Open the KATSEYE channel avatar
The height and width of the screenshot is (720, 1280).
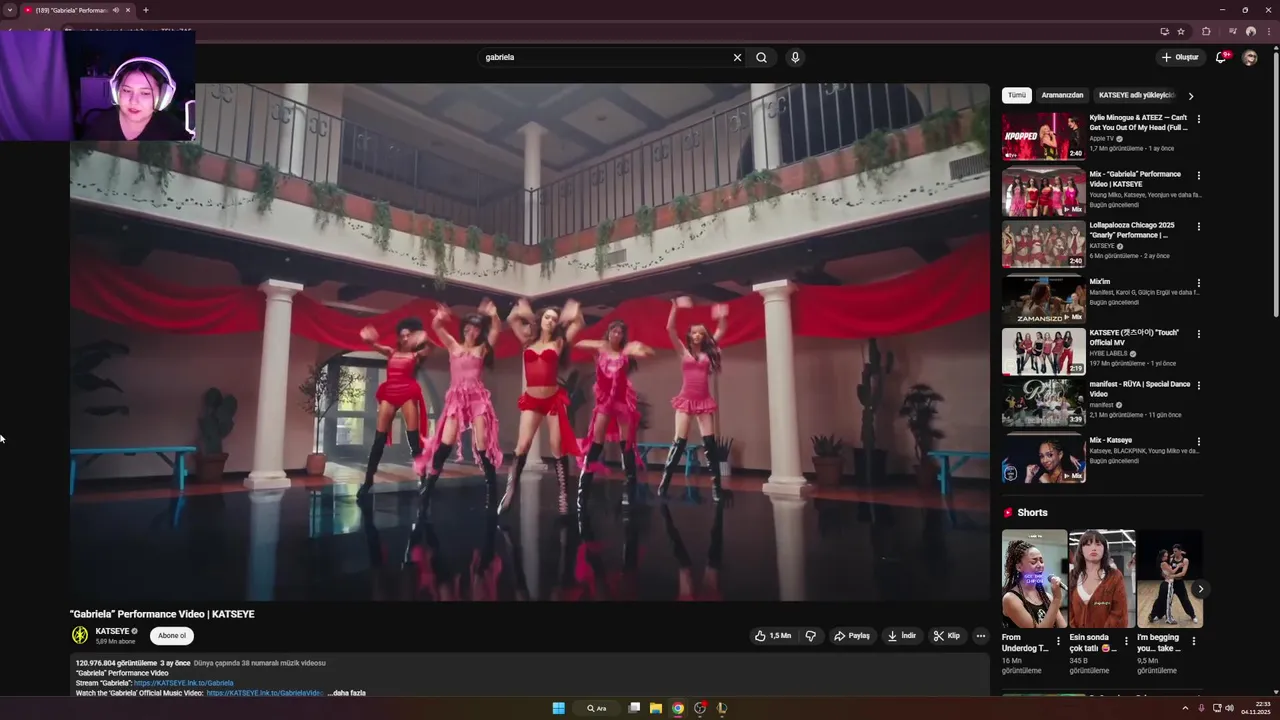point(80,635)
